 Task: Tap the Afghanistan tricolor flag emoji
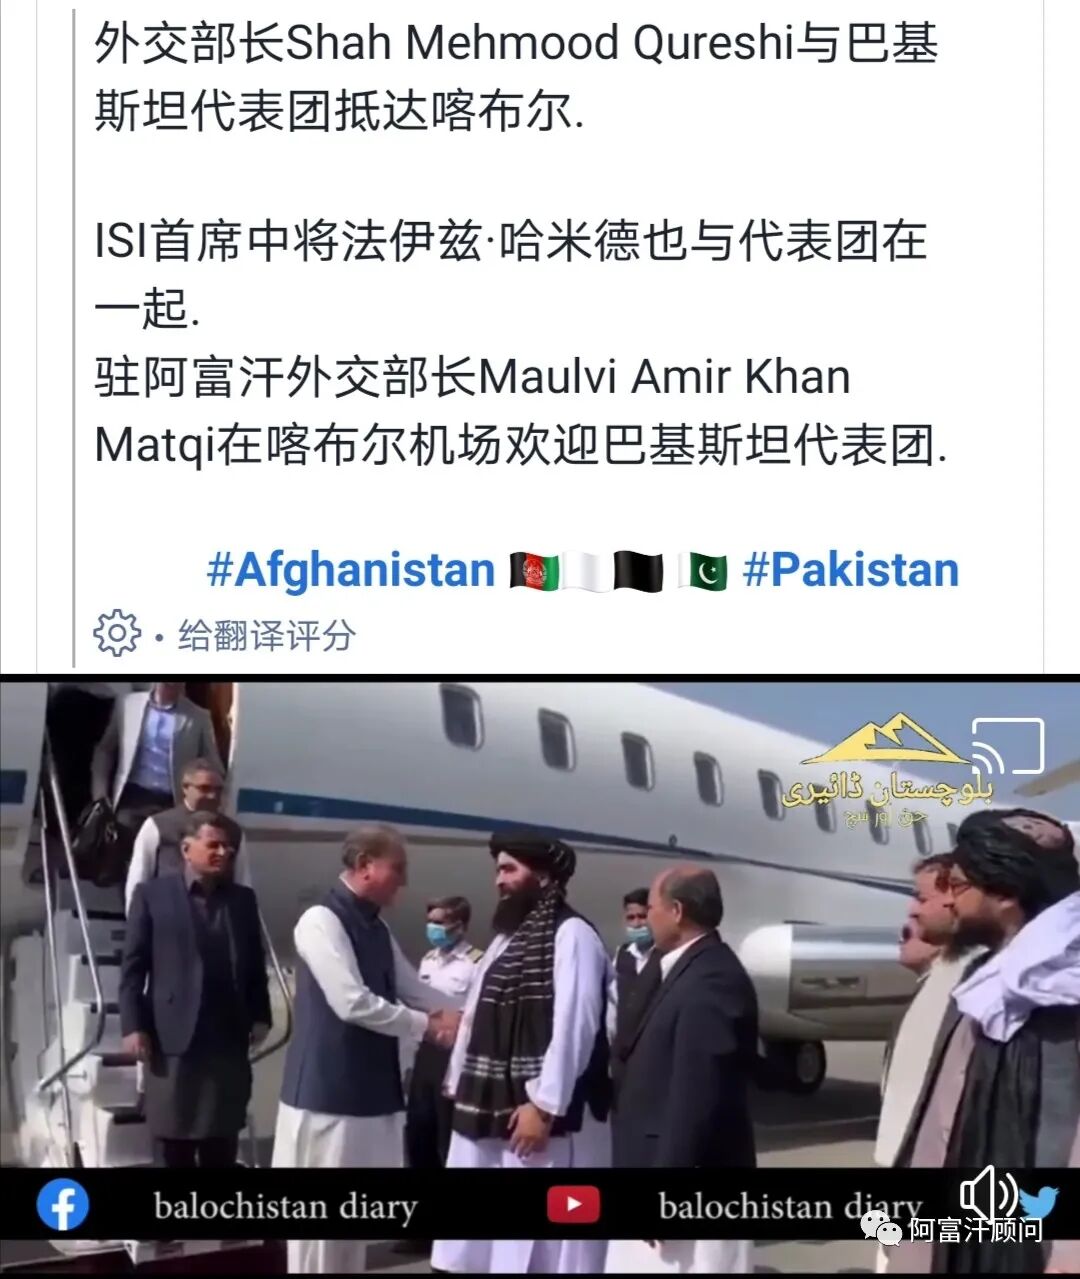coord(535,570)
